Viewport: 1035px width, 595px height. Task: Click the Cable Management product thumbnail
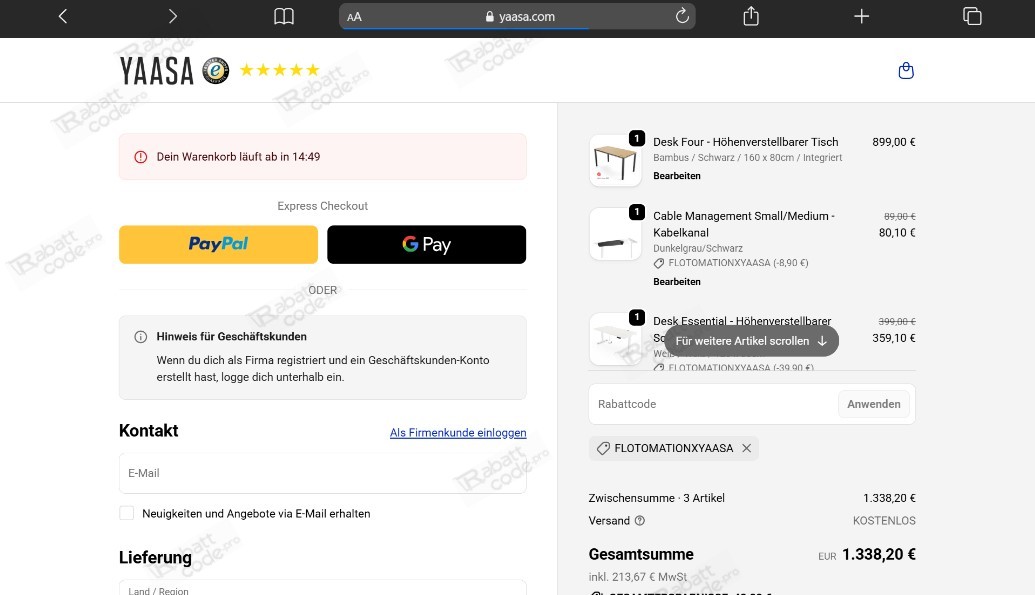(615, 234)
